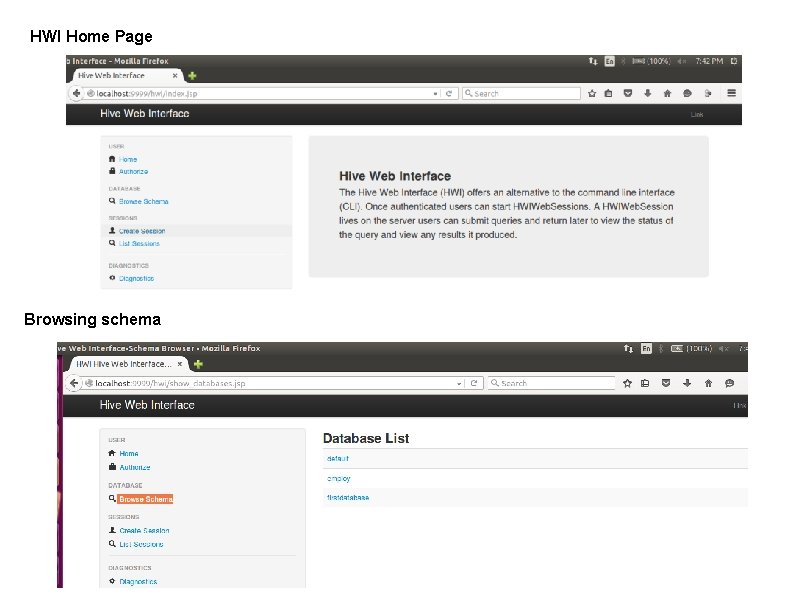
Task: Show bookmarks list icon in upper window
Action: [x=609, y=93]
